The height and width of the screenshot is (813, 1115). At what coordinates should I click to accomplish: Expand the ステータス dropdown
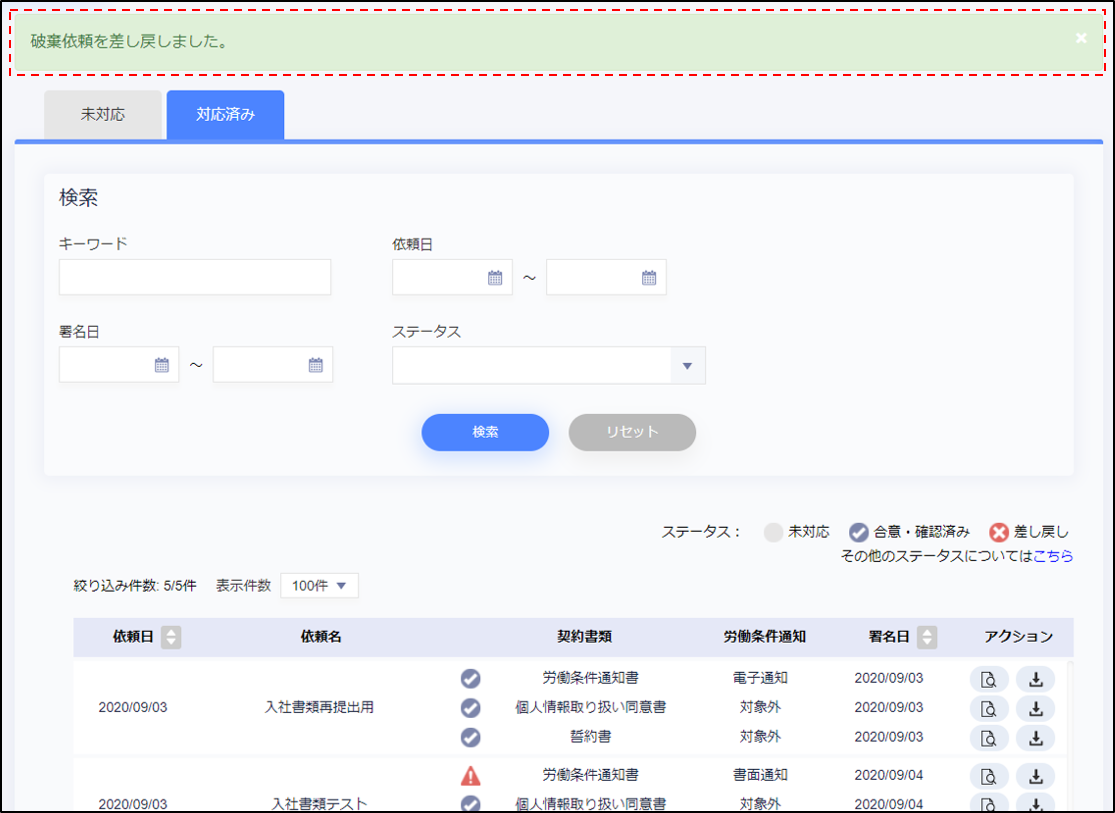687,366
